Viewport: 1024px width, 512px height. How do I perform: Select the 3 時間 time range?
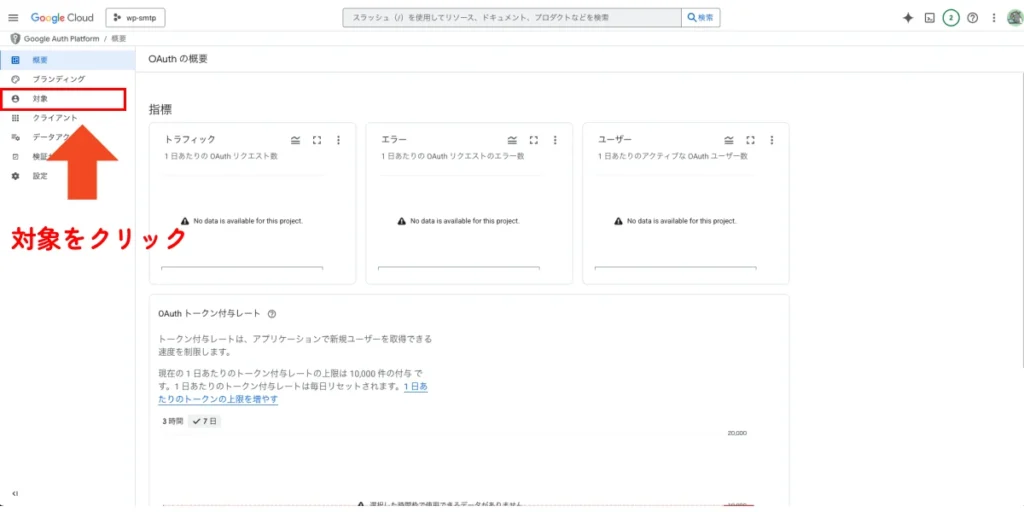tap(173, 421)
